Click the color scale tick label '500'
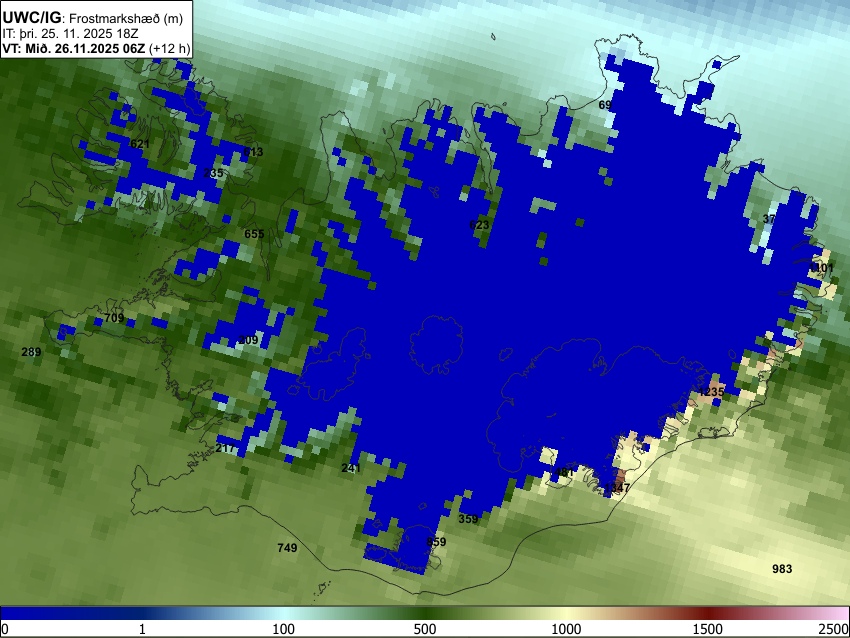Image resolution: width=850 pixels, height=638 pixels. pyautogui.click(x=425, y=629)
